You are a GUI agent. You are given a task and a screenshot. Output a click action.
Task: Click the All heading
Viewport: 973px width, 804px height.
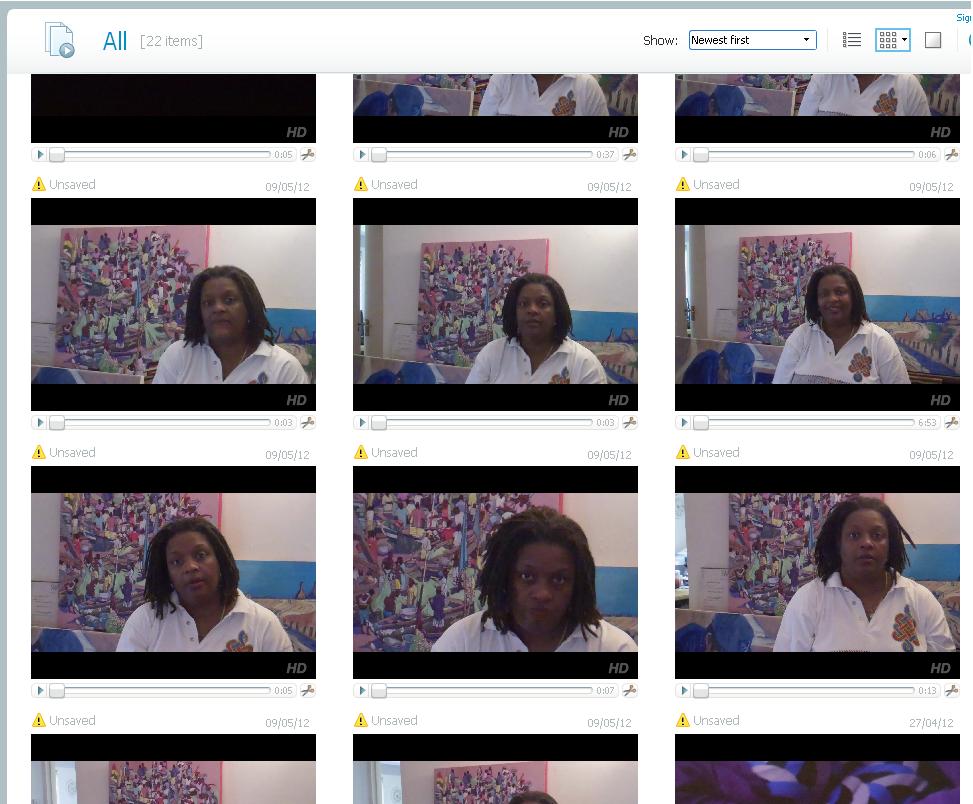click(x=115, y=42)
